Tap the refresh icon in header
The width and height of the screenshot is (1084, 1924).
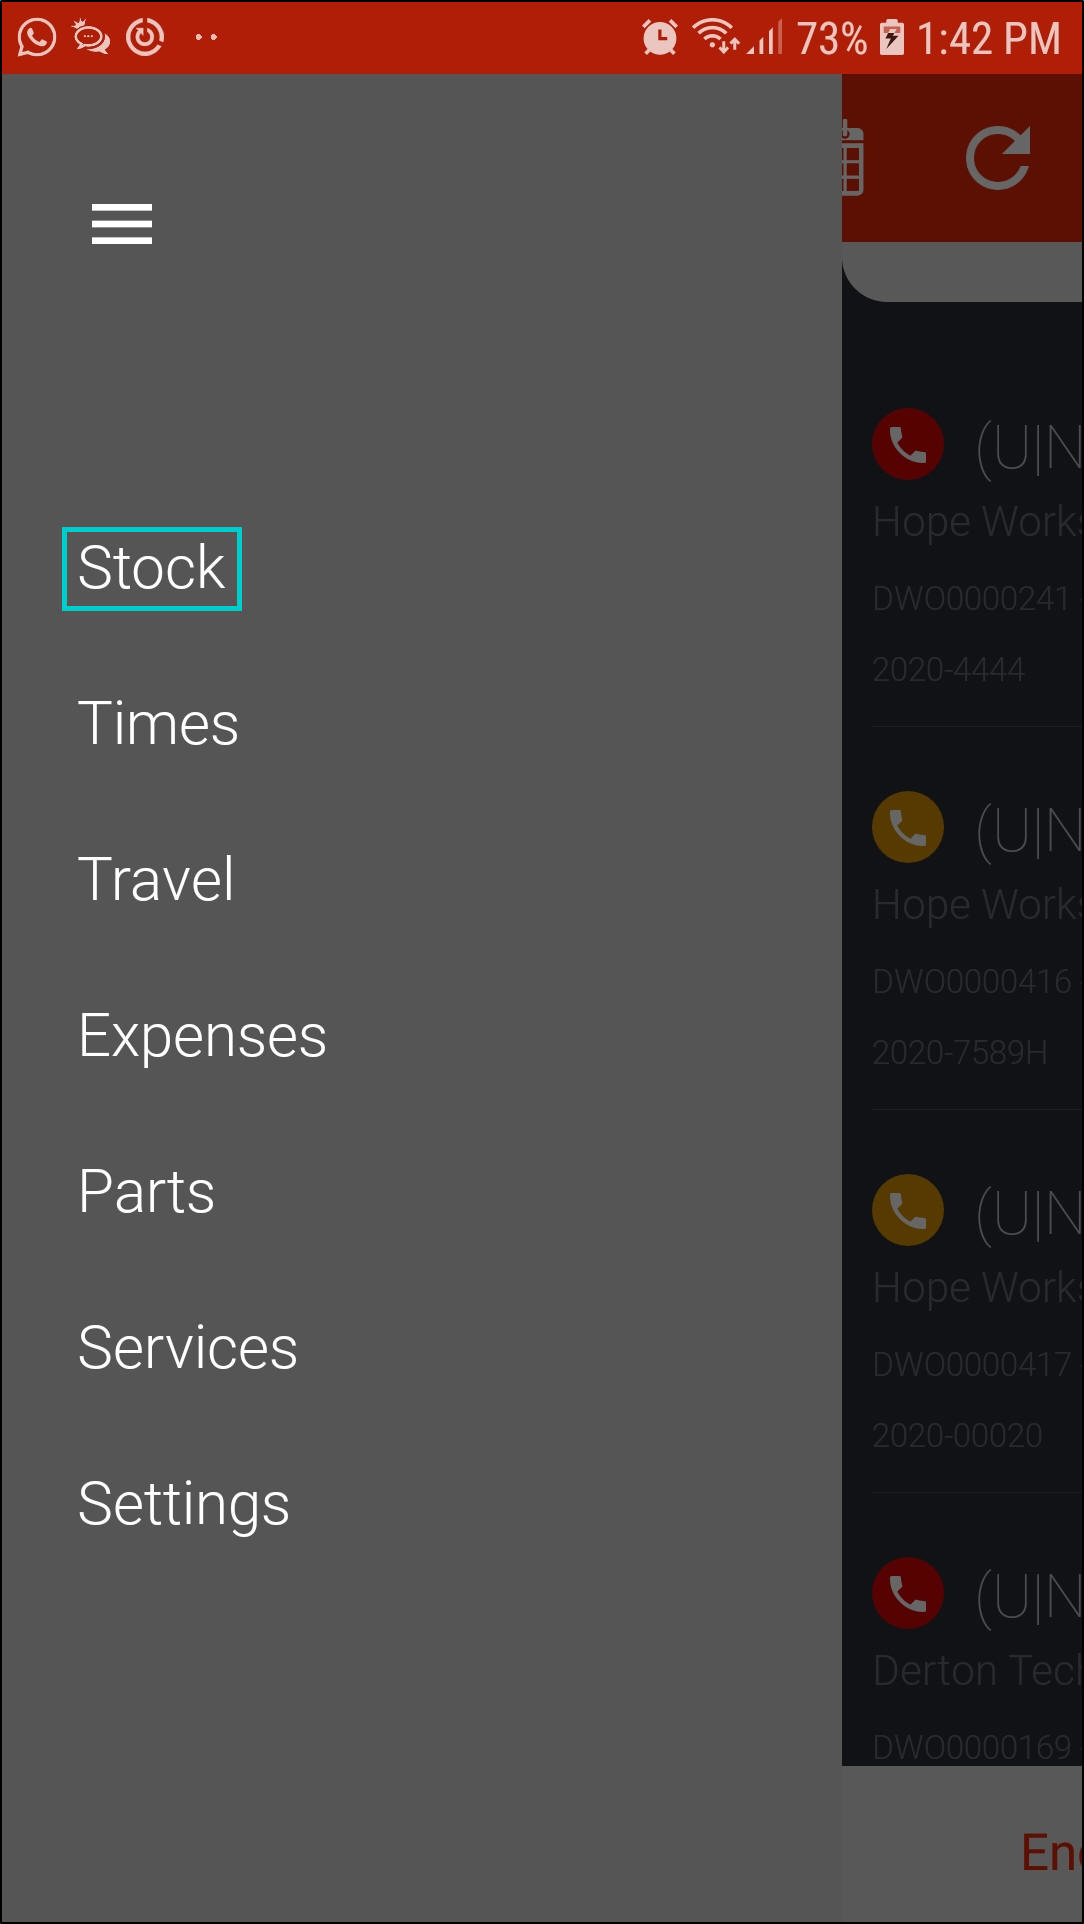tap(998, 158)
